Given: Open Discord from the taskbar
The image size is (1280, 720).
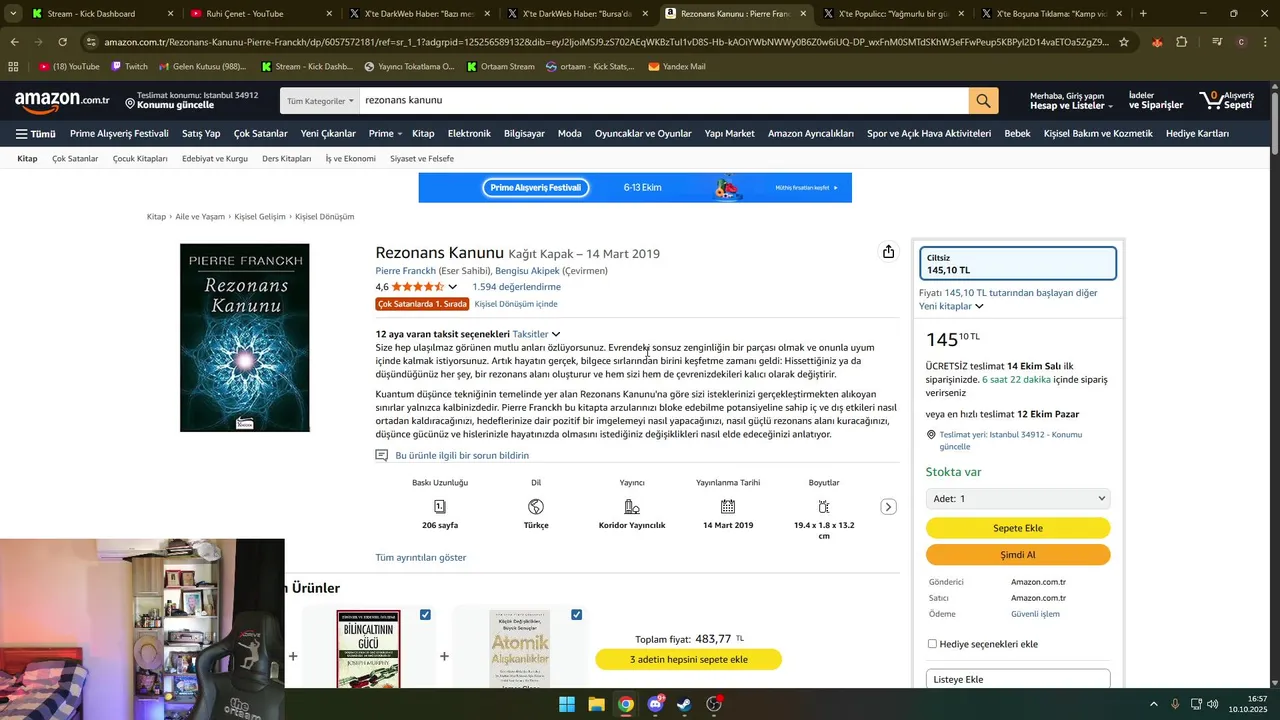Looking at the screenshot, I should pos(656,704).
